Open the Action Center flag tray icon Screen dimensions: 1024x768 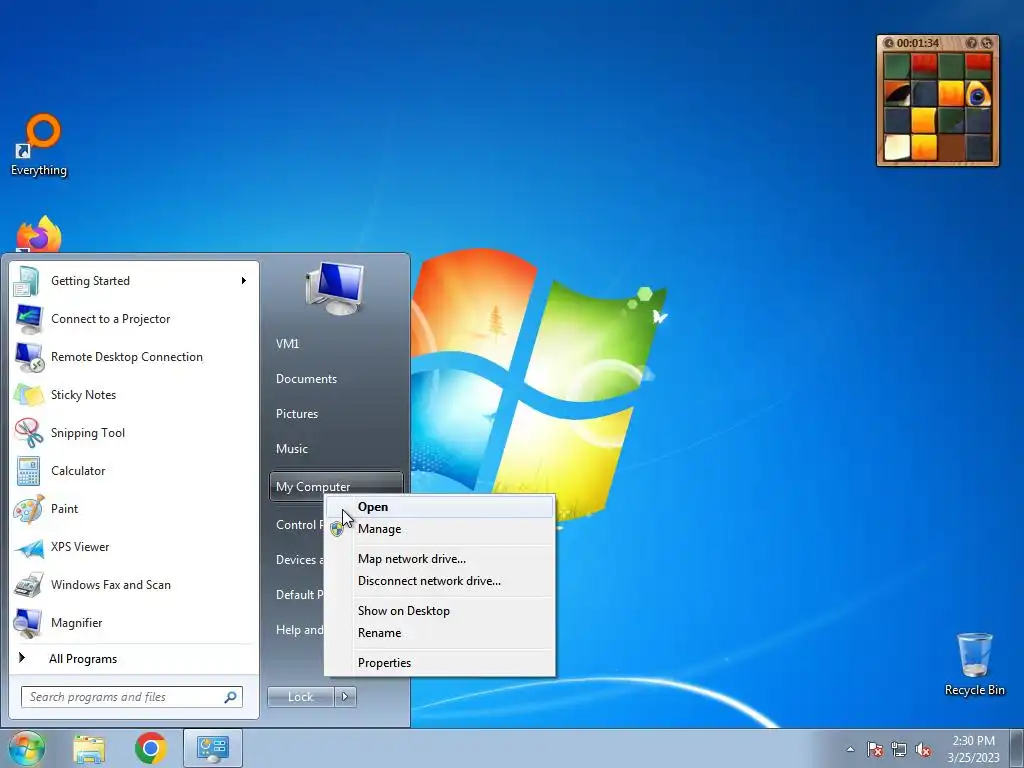click(x=875, y=749)
